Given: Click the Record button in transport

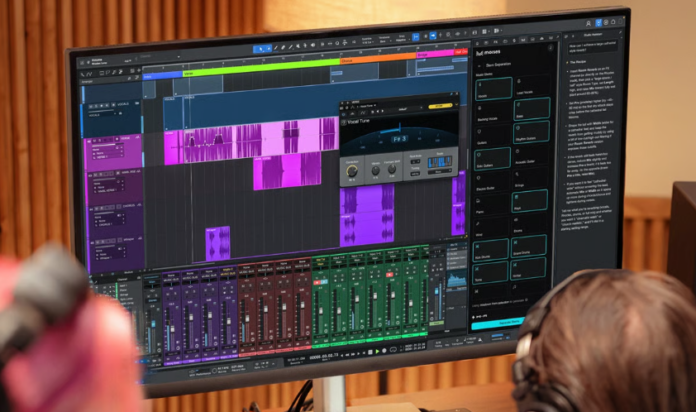Looking at the screenshot, I should pos(384,351).
